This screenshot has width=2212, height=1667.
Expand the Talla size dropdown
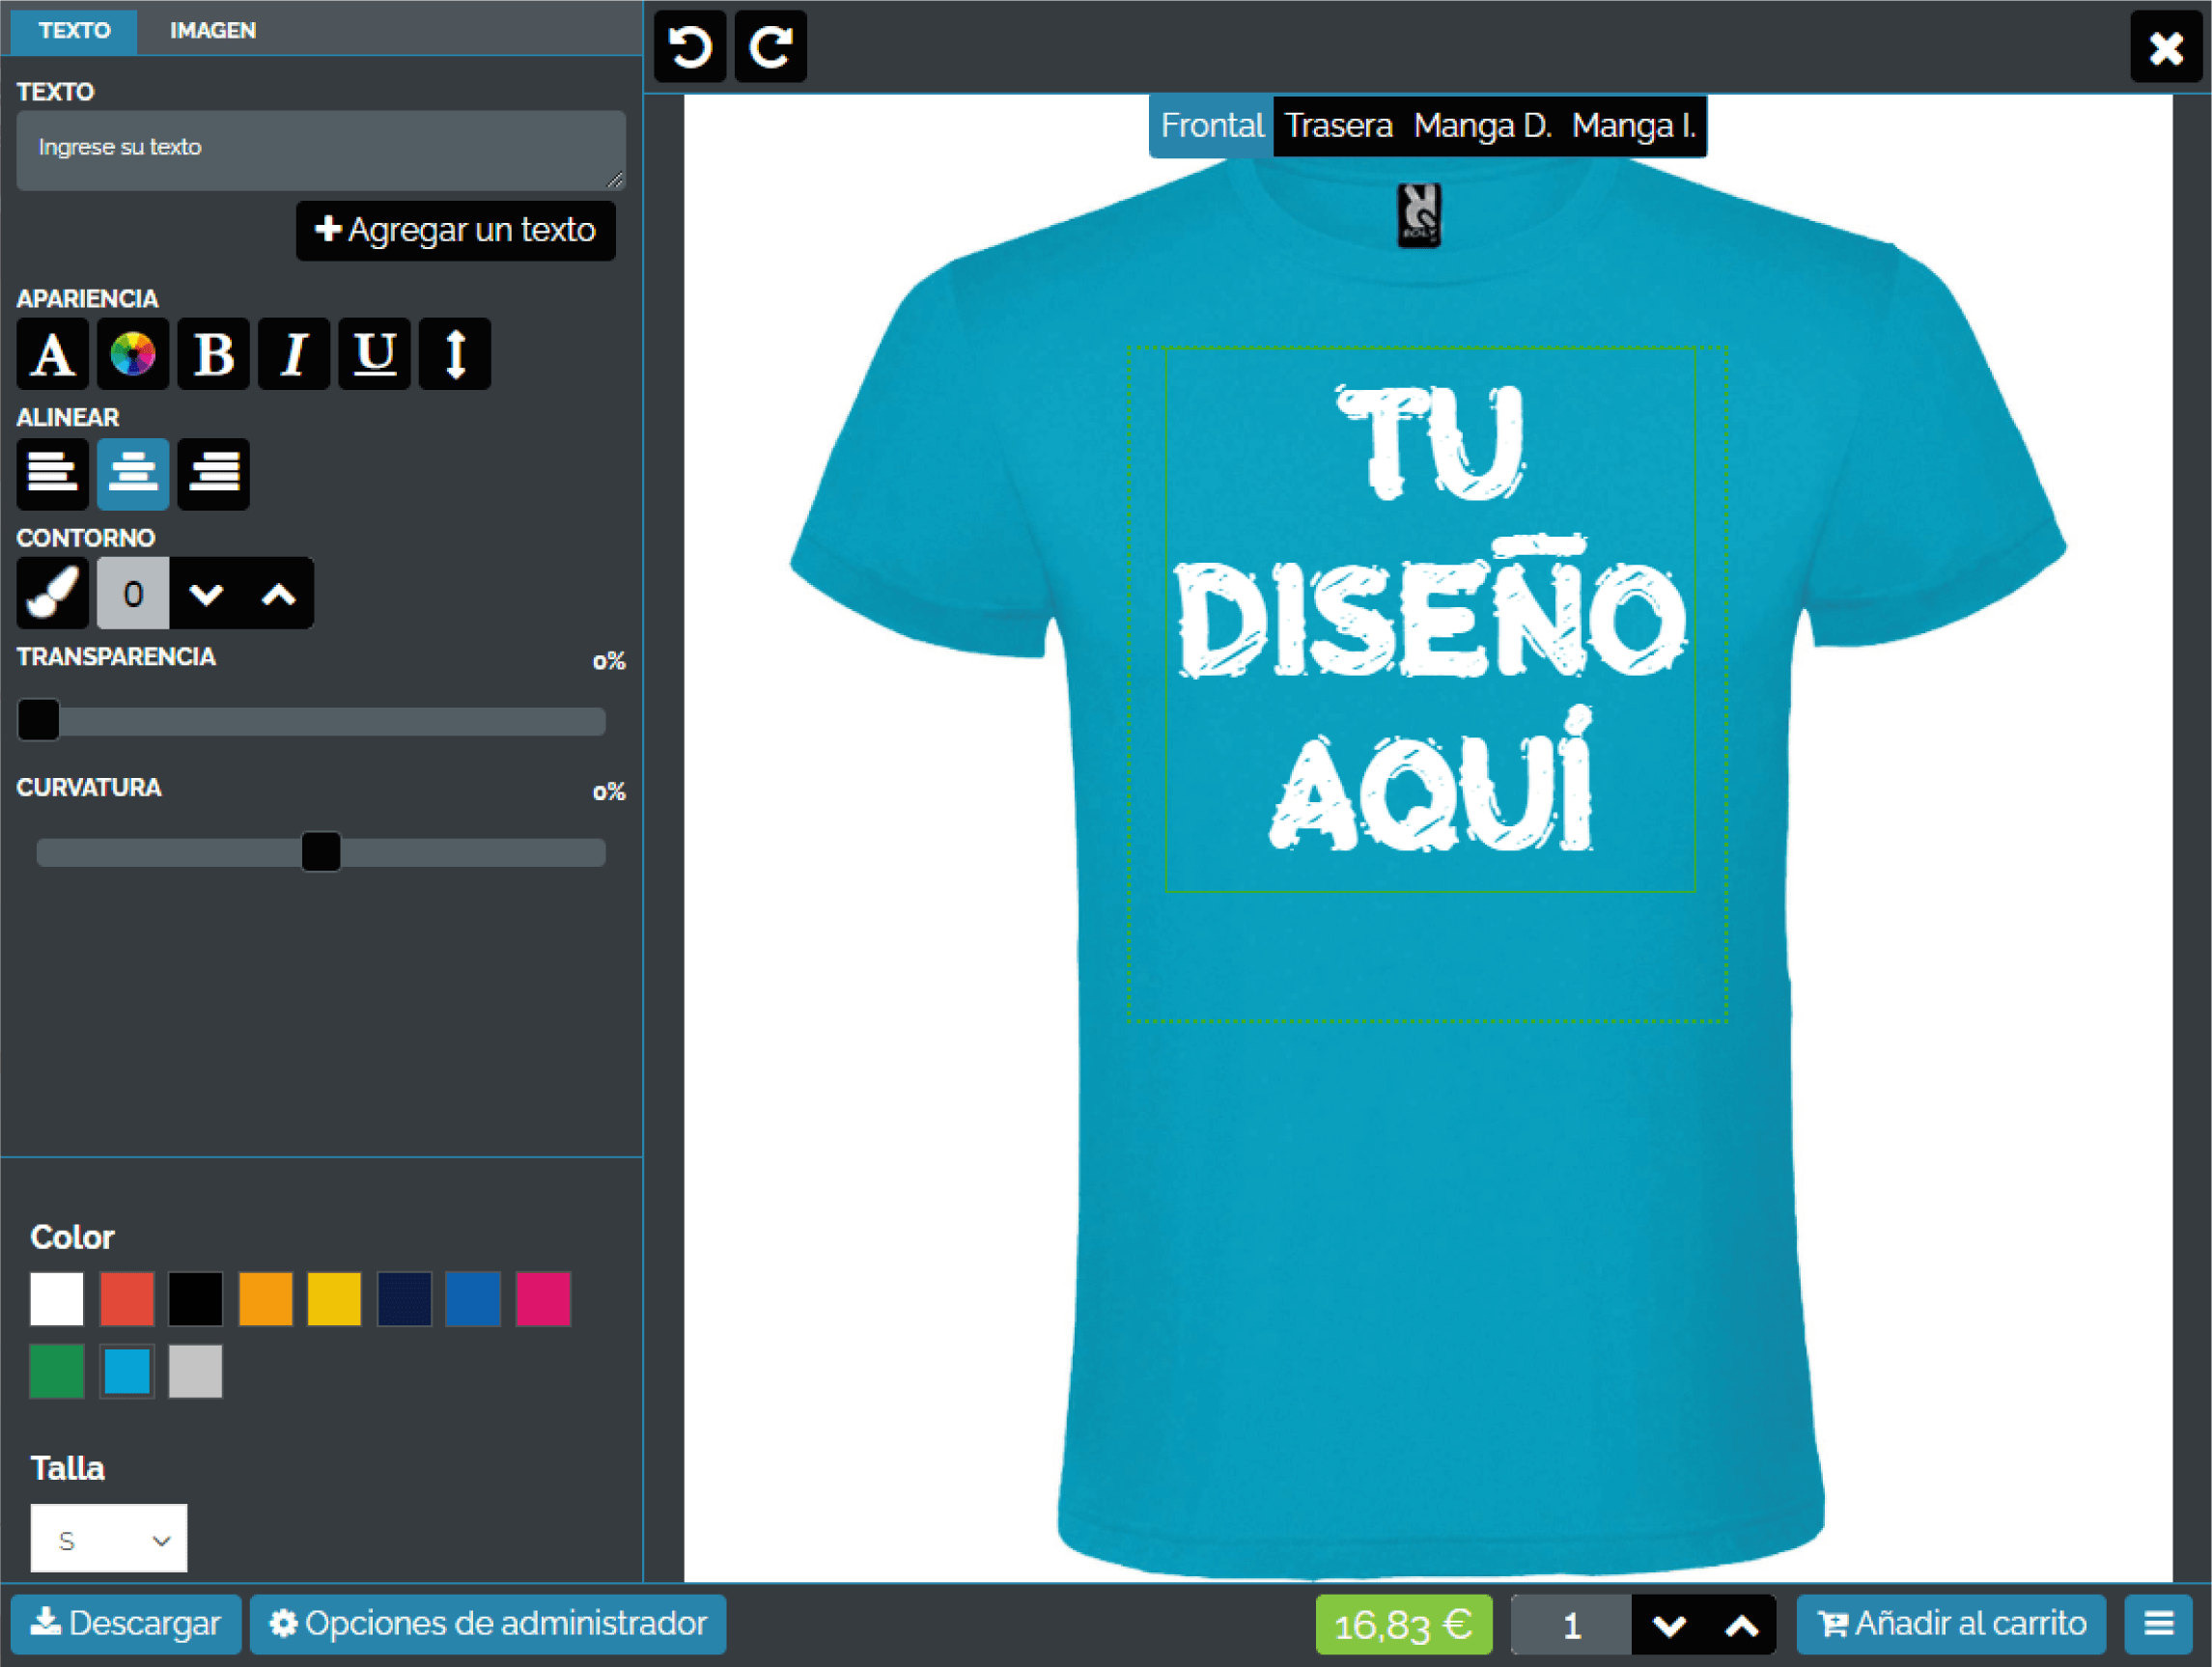tap(108, 1540)
